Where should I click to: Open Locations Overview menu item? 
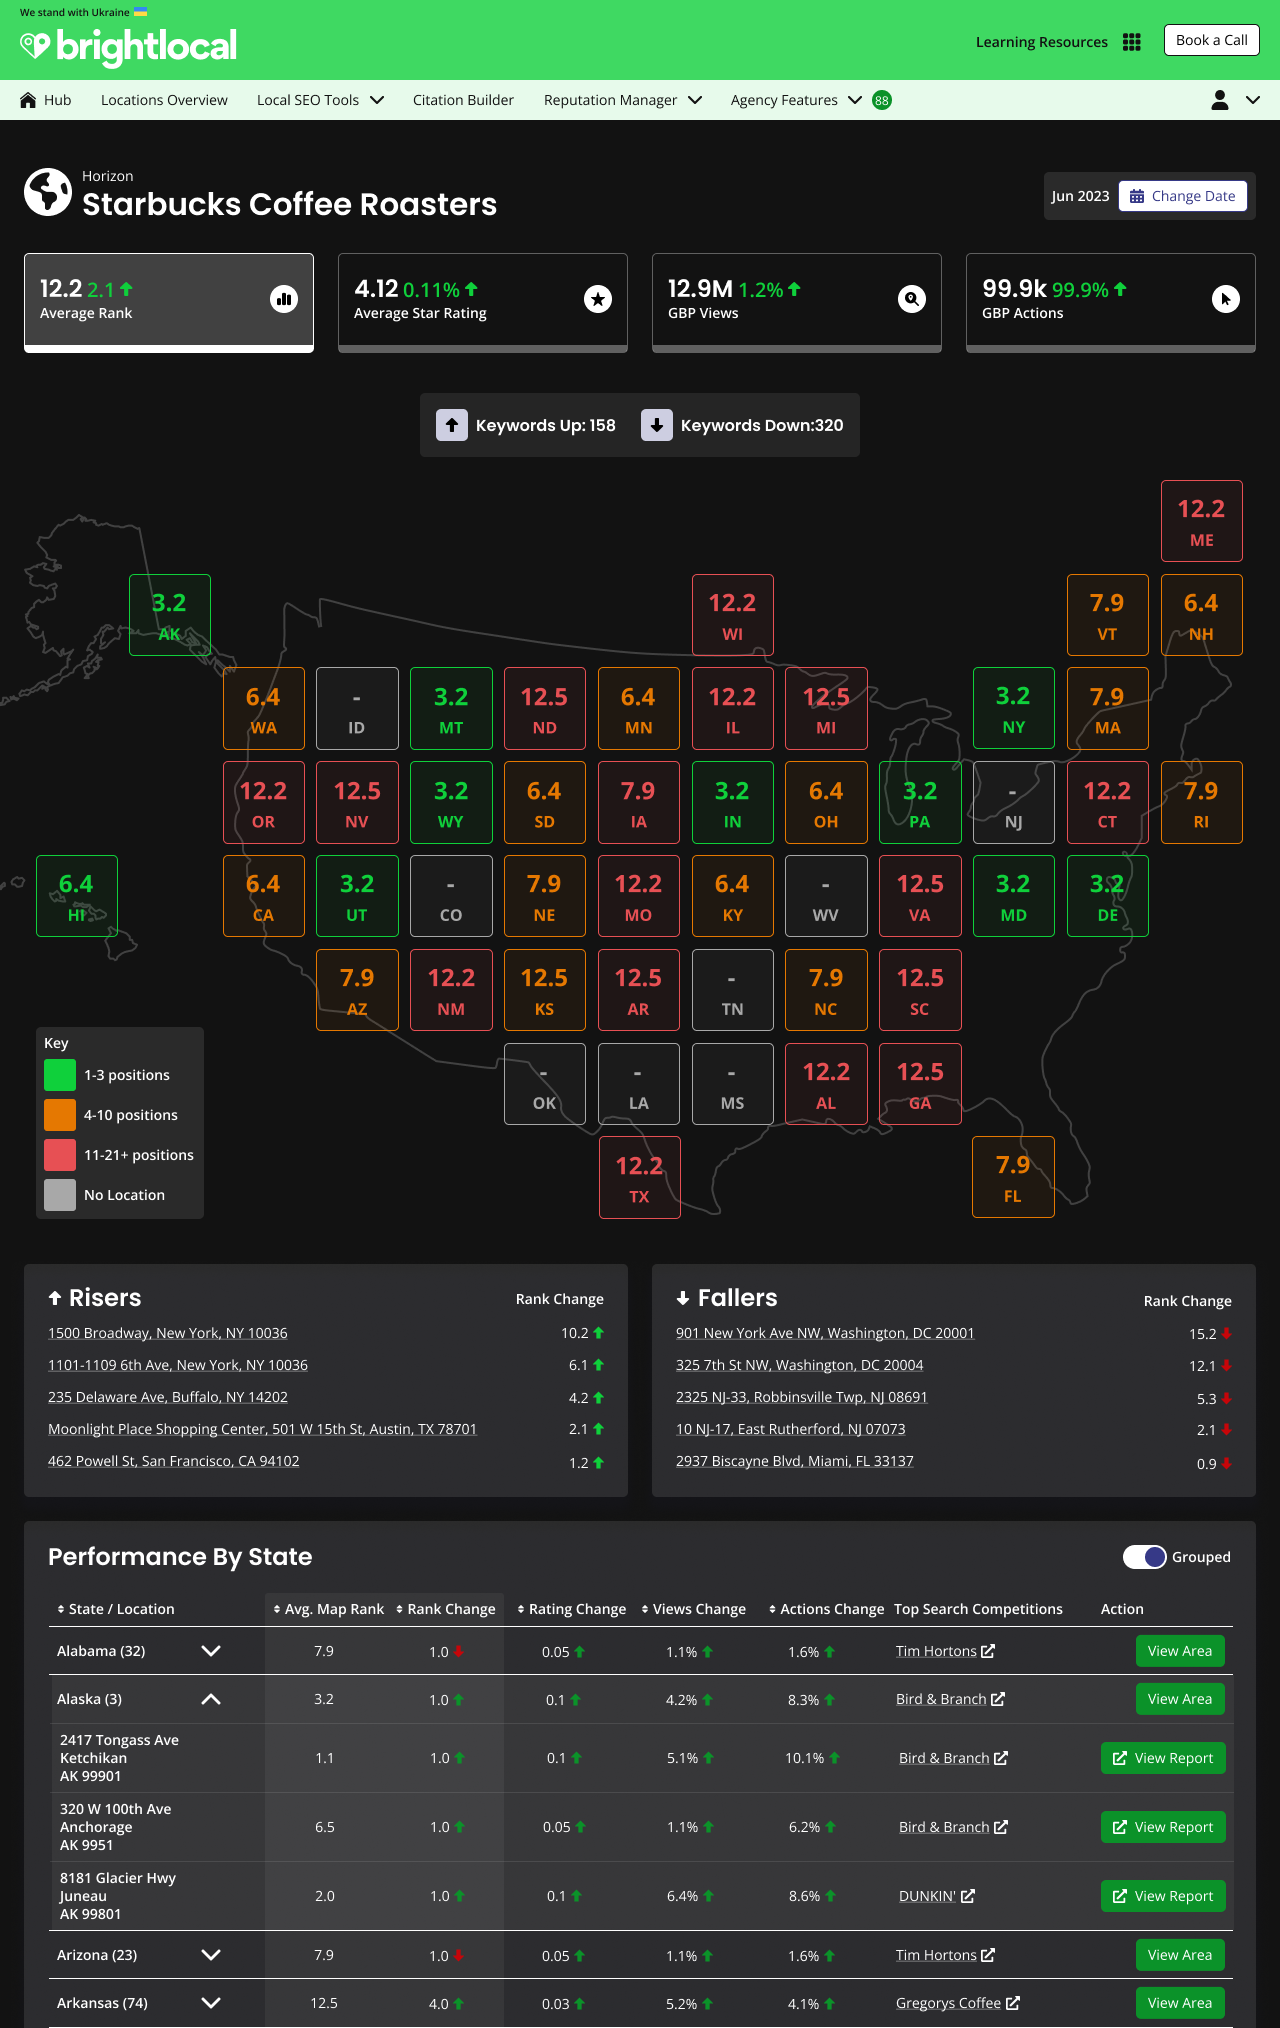click(x=164, y=100)
